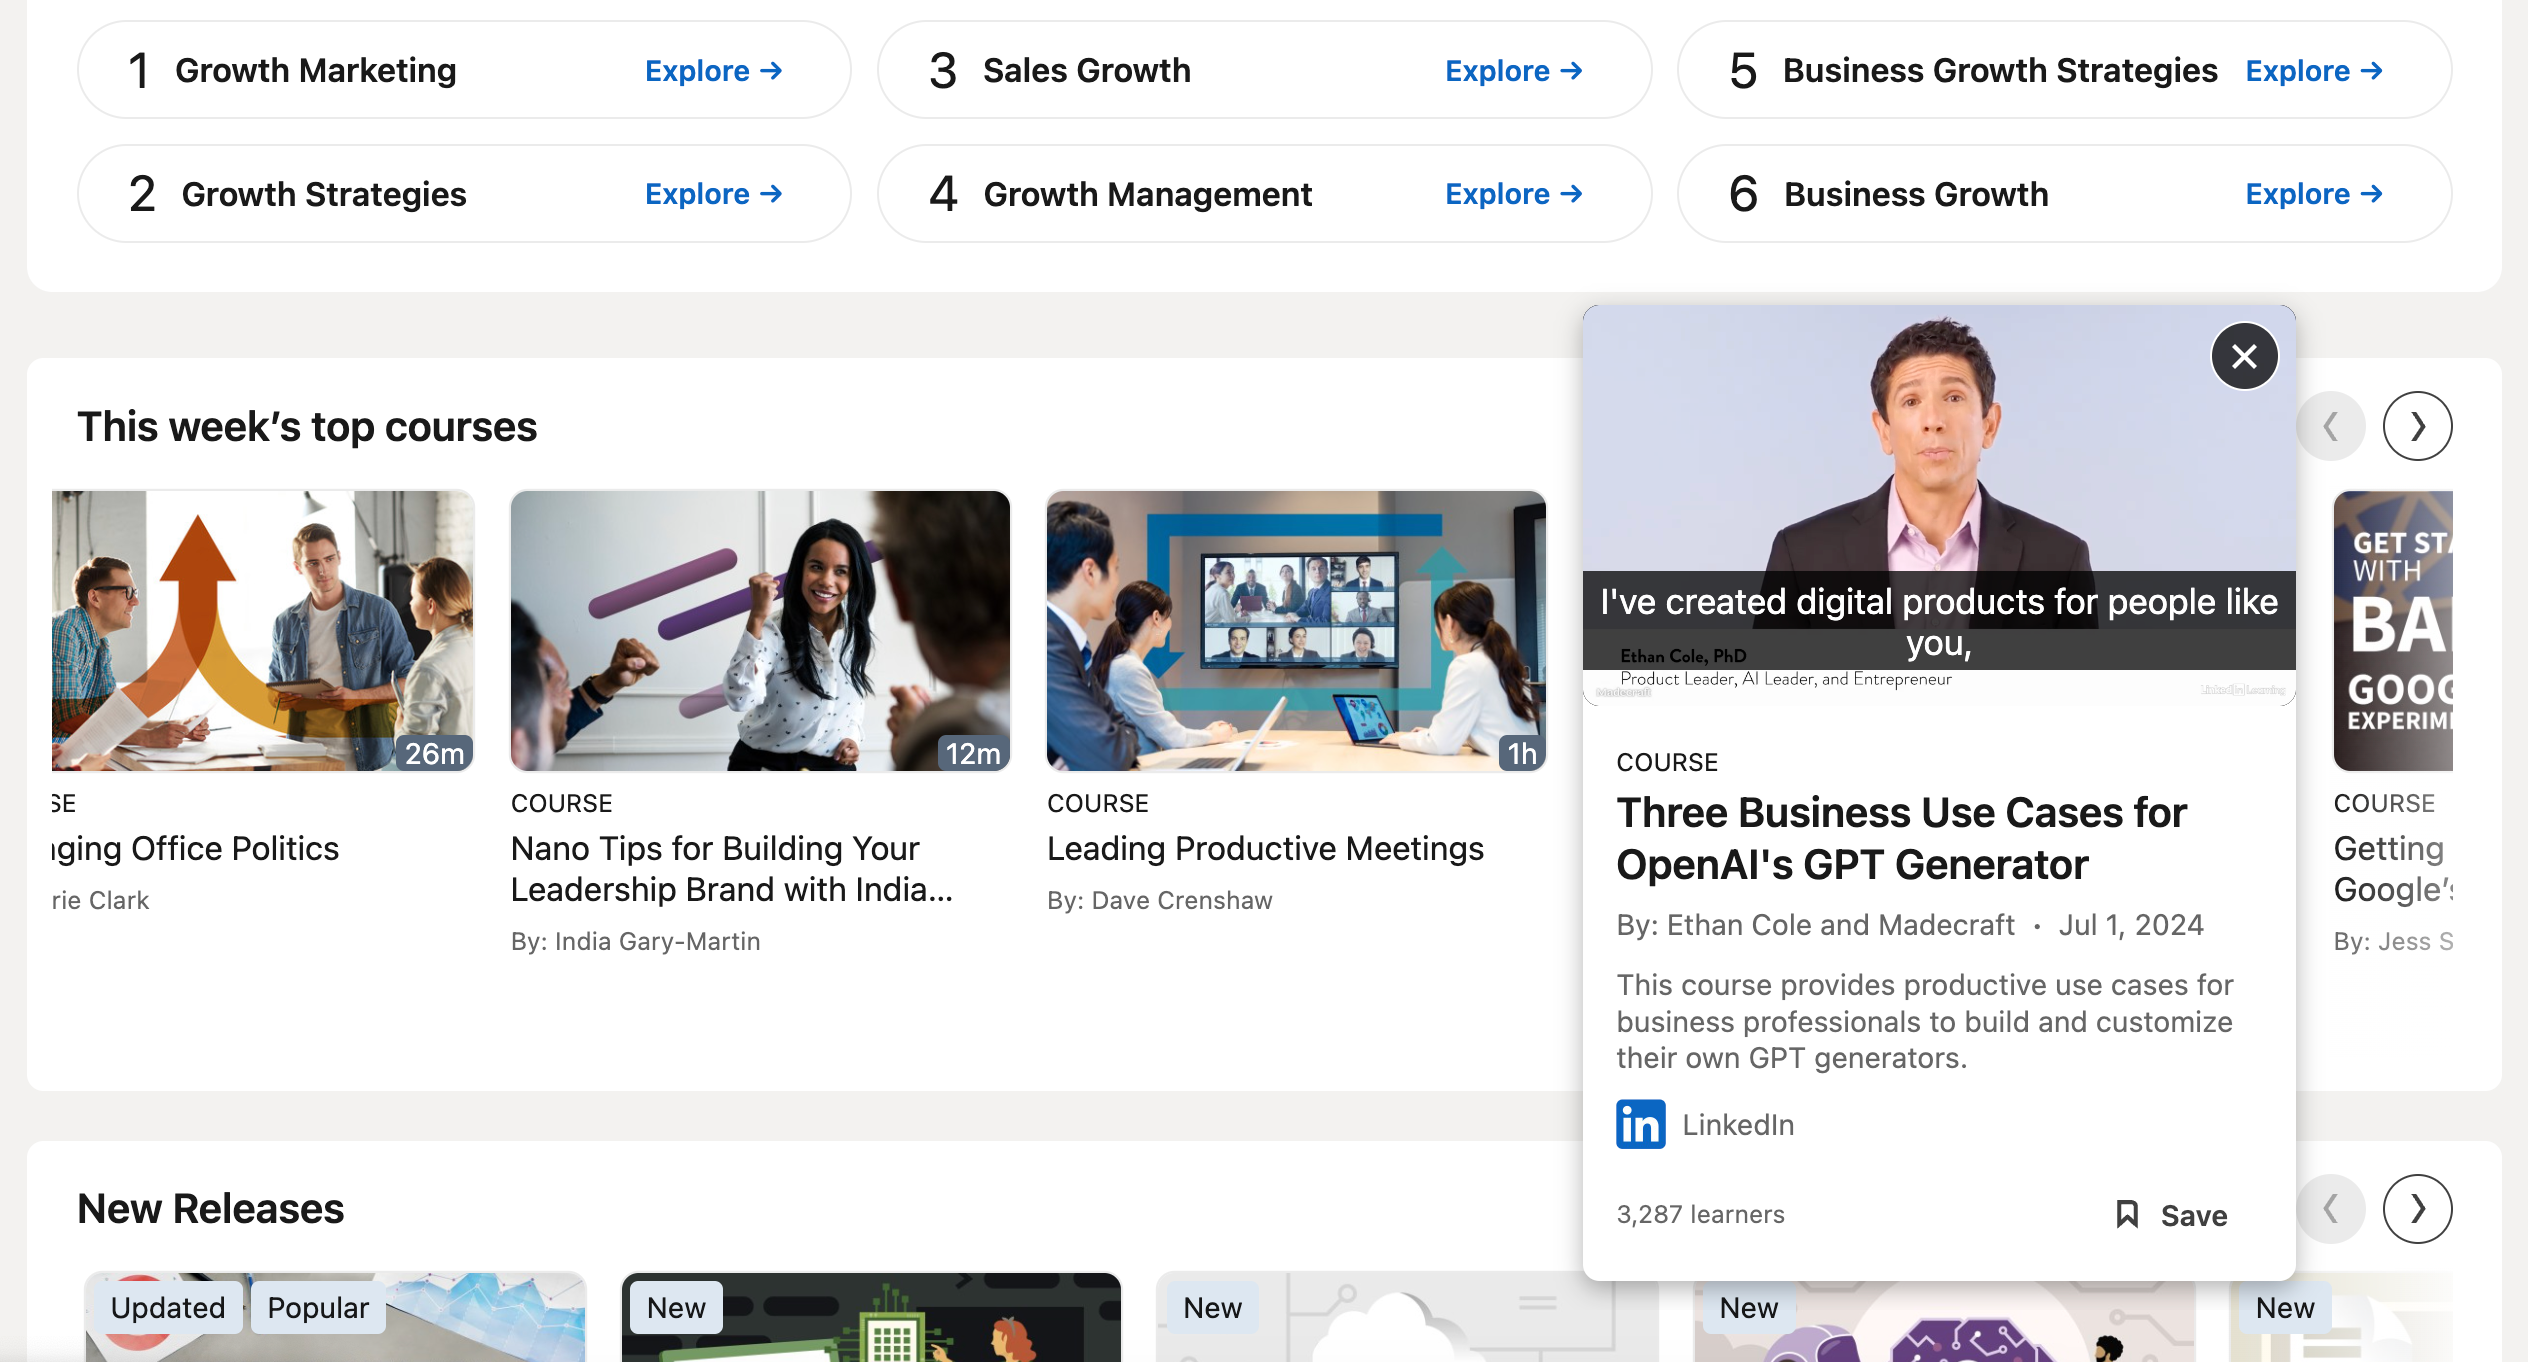The height and width of the screenshot is (1362, 2528).
Task: Open Getting Started with Bard course thumbnail
Action: coord(2393,630)
